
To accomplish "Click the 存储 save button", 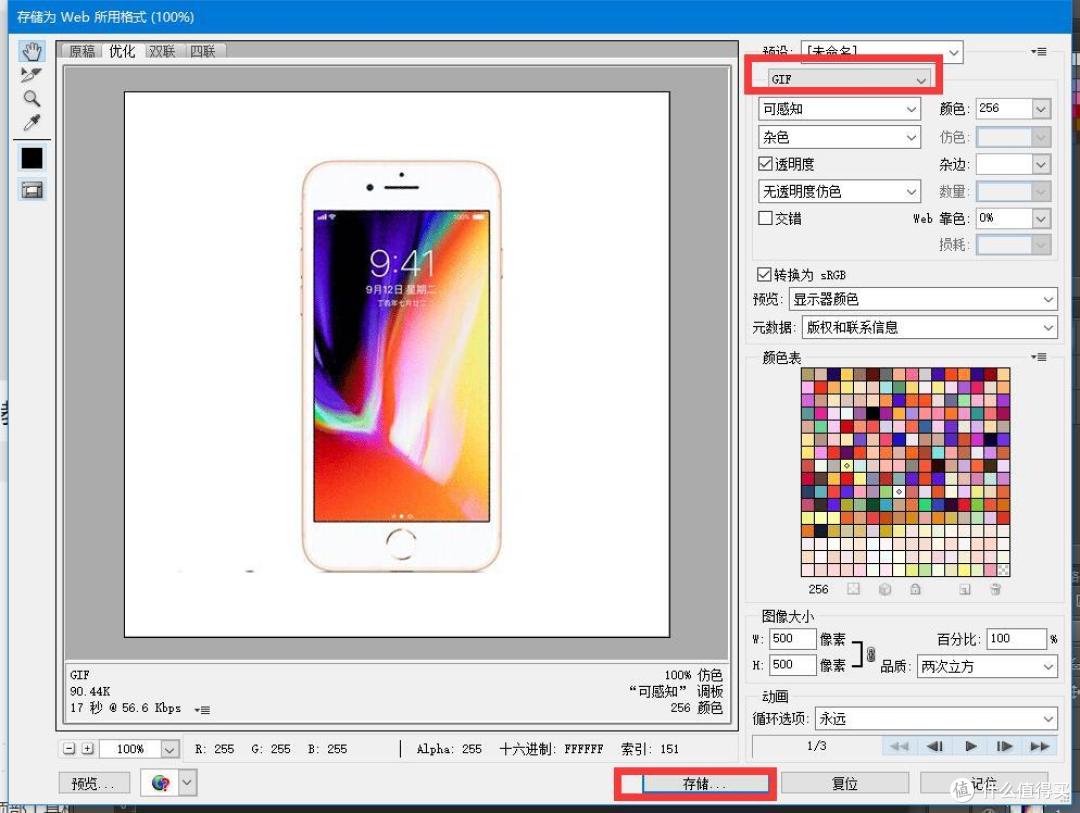I will coord(705,783).
